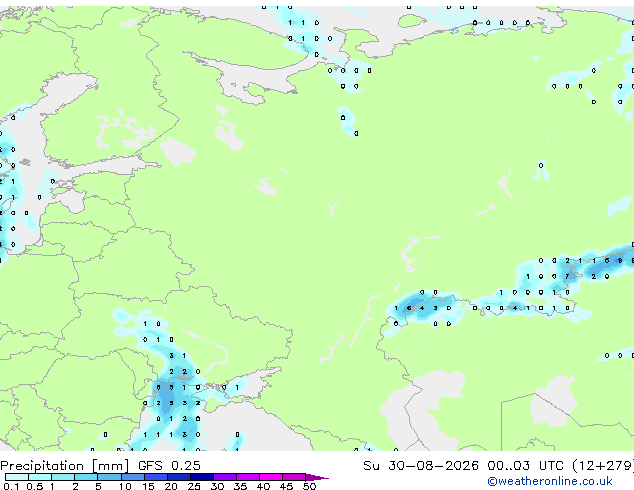Click the 45–50 mm legend color swatch
The image size is (634, 490).
click(x=294, y=477)
